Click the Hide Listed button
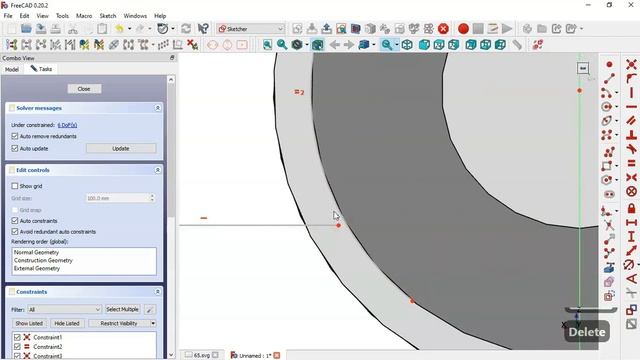 67,323
